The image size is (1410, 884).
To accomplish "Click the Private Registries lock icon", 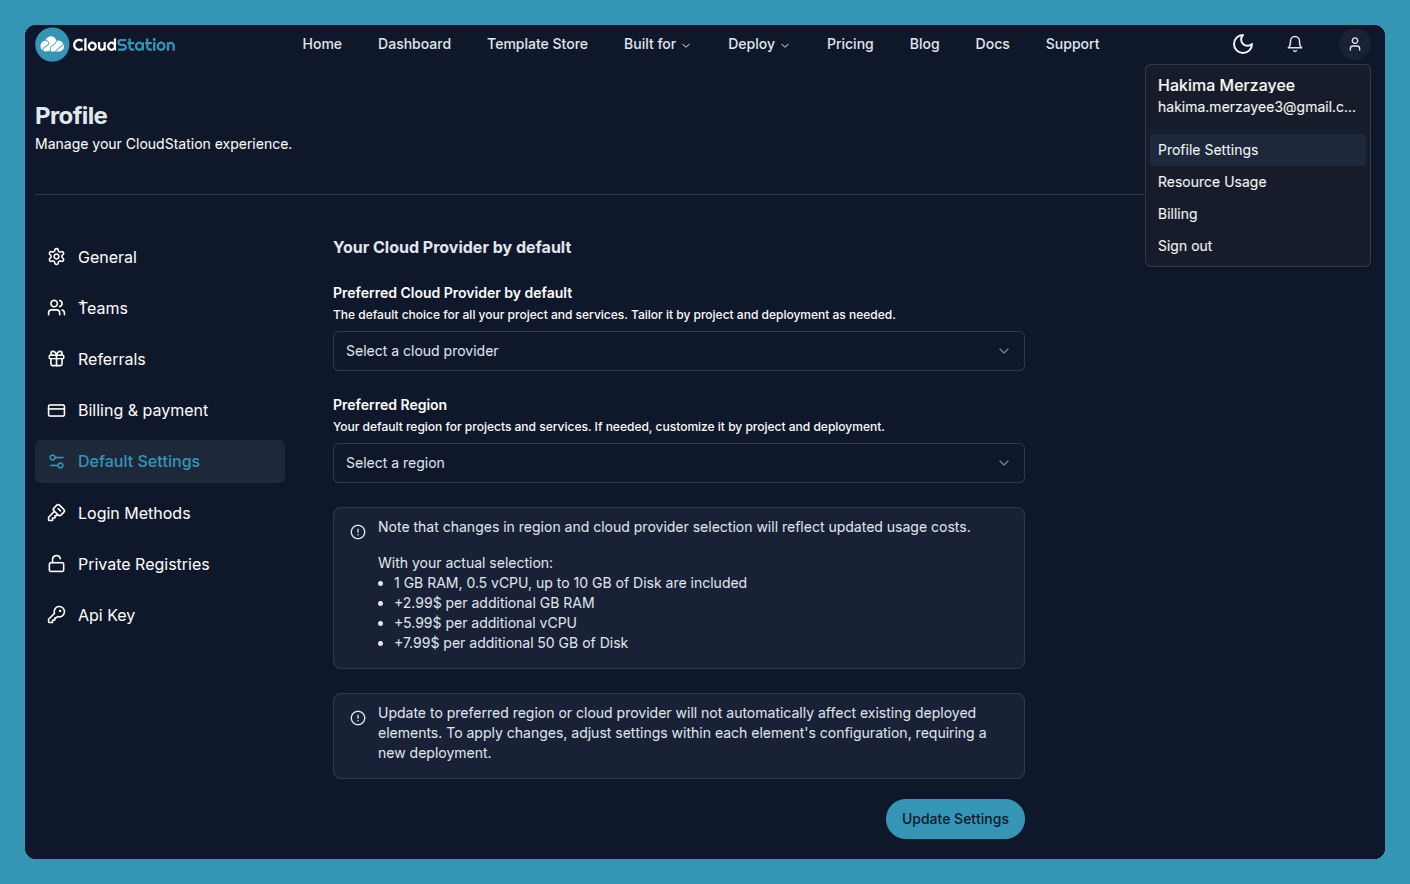I will (57, 564).
